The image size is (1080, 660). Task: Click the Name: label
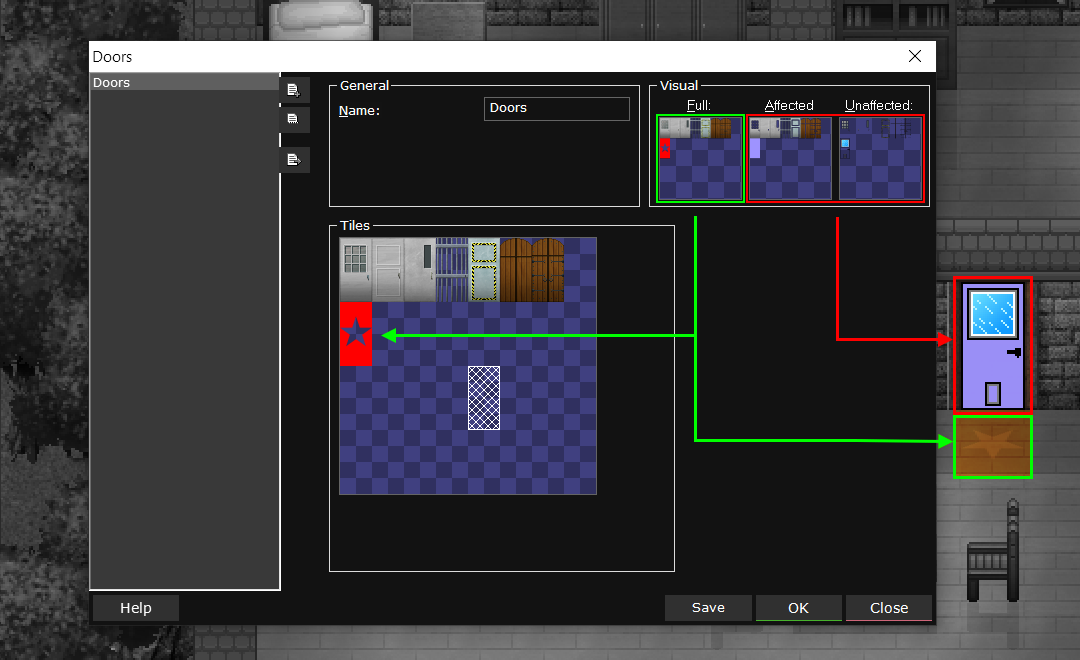(x=359, y=110)
